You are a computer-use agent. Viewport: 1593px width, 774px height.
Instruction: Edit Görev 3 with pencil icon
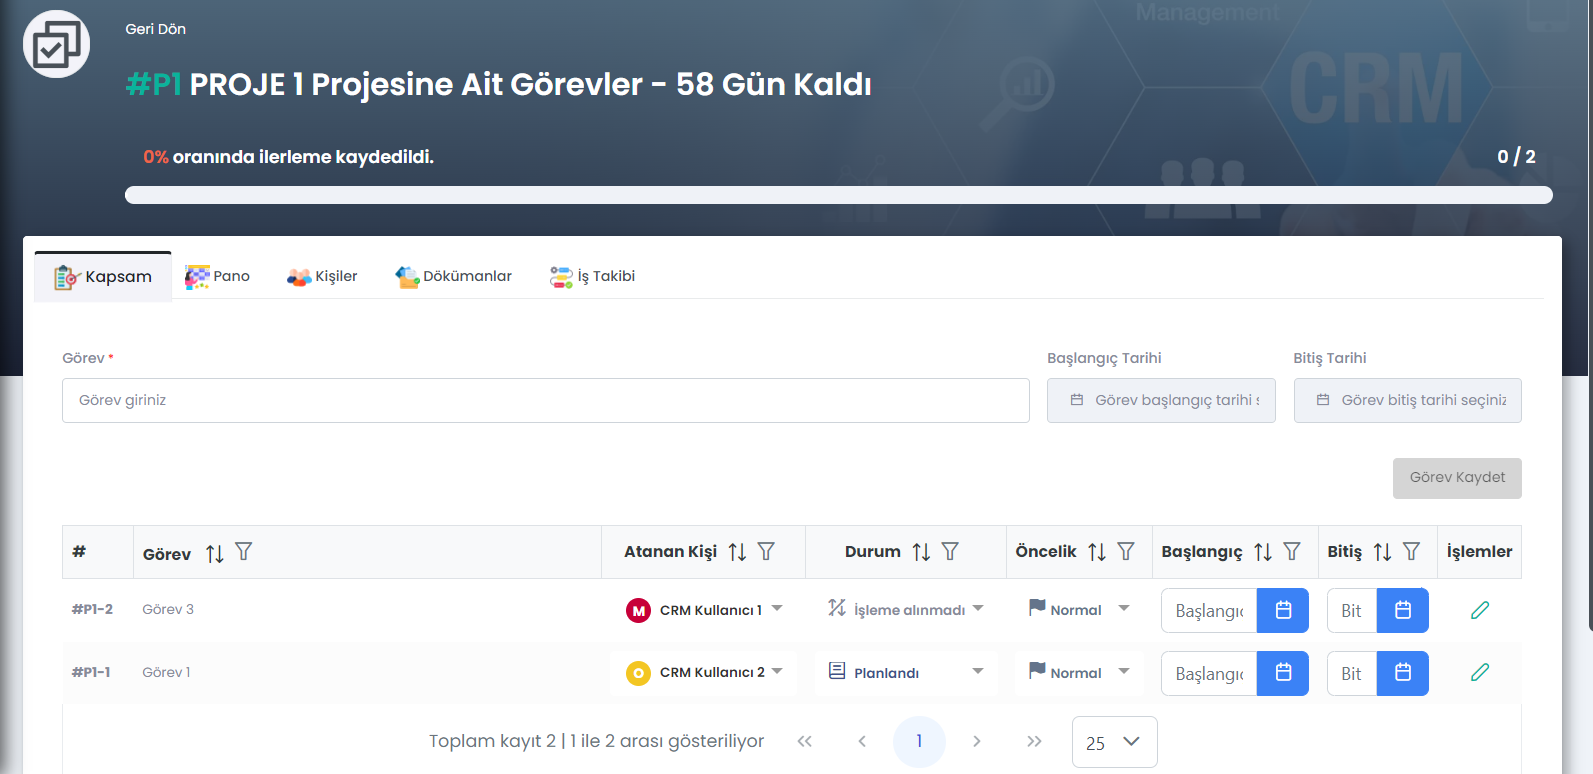coord(1480,610)
